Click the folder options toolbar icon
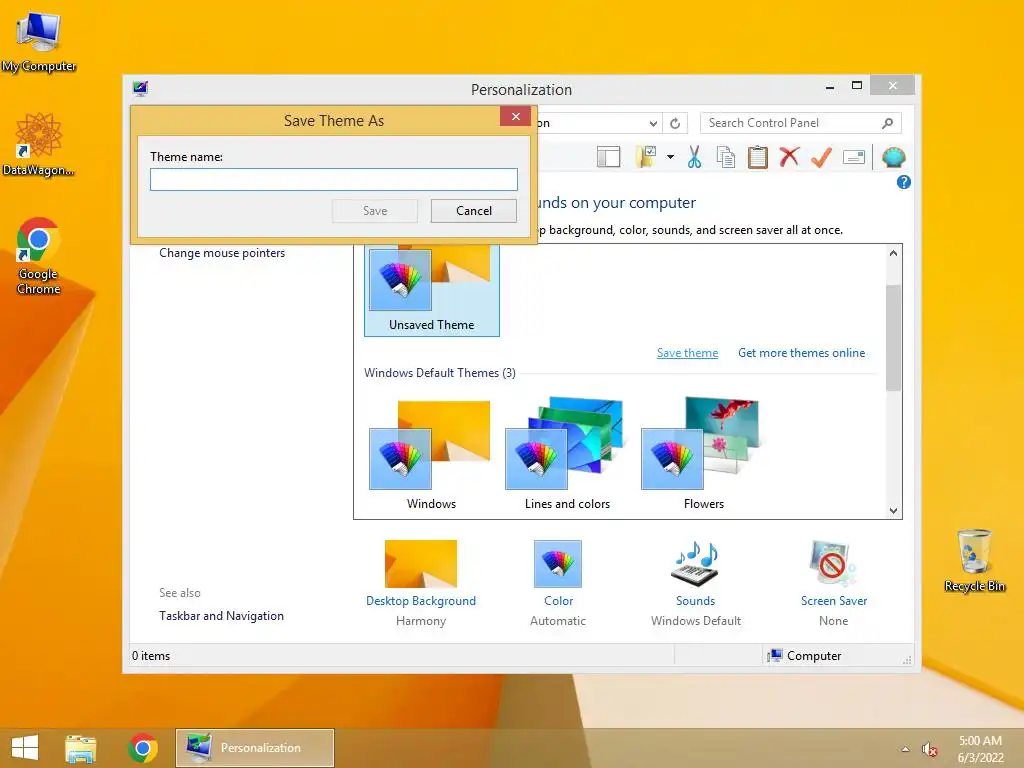Screen dimensions: 1024x768 pos(646,157)
